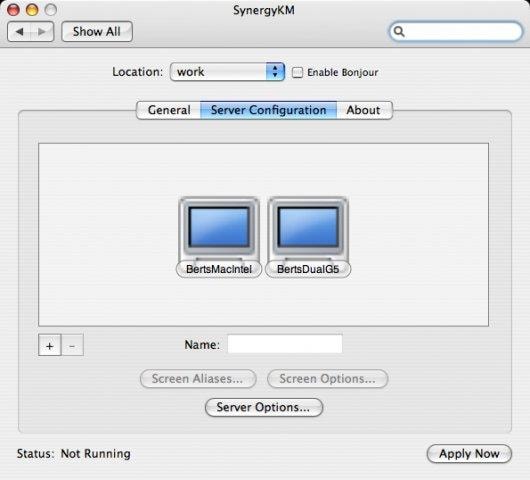Screen dimensions: 530x480
Task: Minimize the window with the yellow button
Action: [x=32, y=10]
